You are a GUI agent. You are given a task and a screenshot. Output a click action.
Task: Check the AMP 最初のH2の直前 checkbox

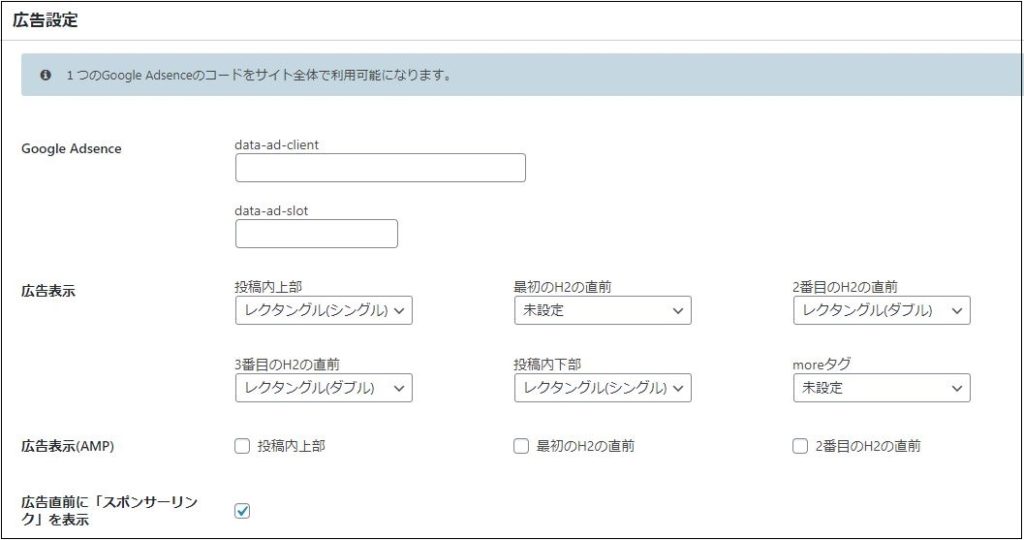click(x=521, y=447)
